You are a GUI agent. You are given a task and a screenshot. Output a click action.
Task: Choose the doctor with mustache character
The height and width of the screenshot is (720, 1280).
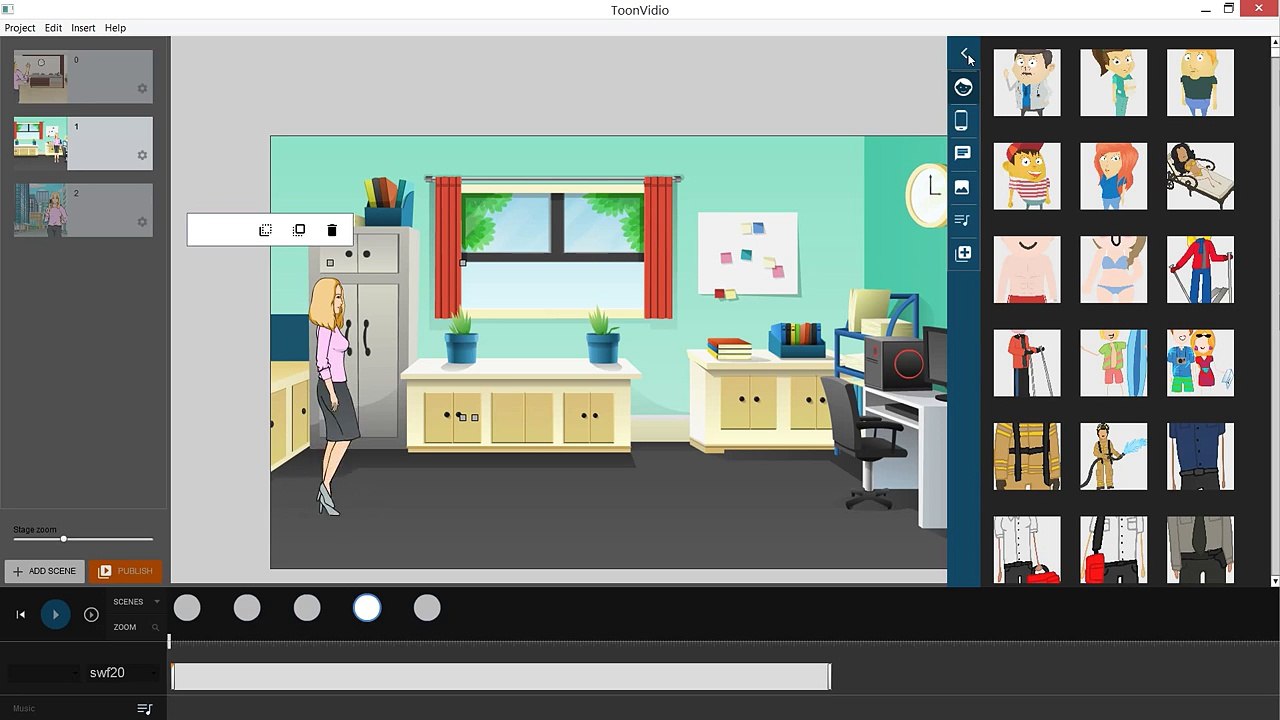tap(1027, 83)
